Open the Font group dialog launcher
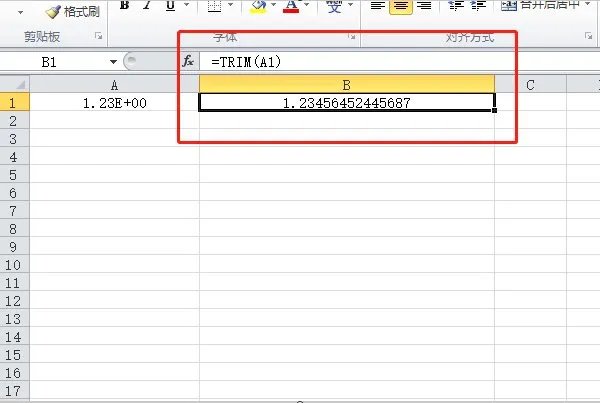This screenshot has height=403, width=600. [x=351, y=37]
